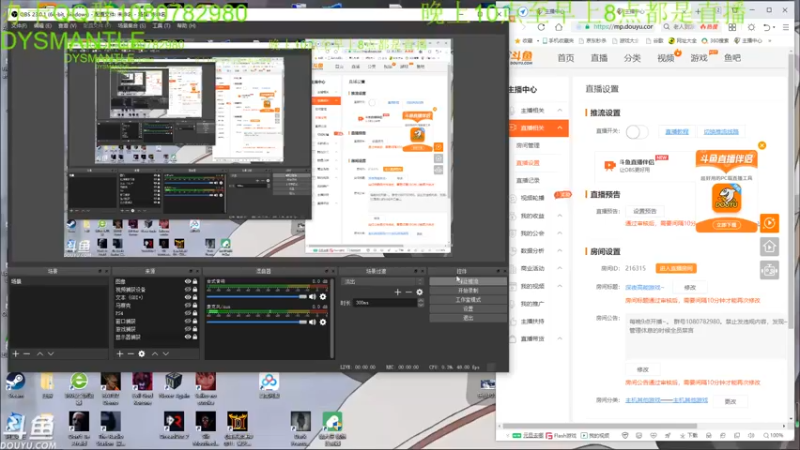Click orange 进入直播间 button
The image size is (800, 450).
(x=676, y=268)
